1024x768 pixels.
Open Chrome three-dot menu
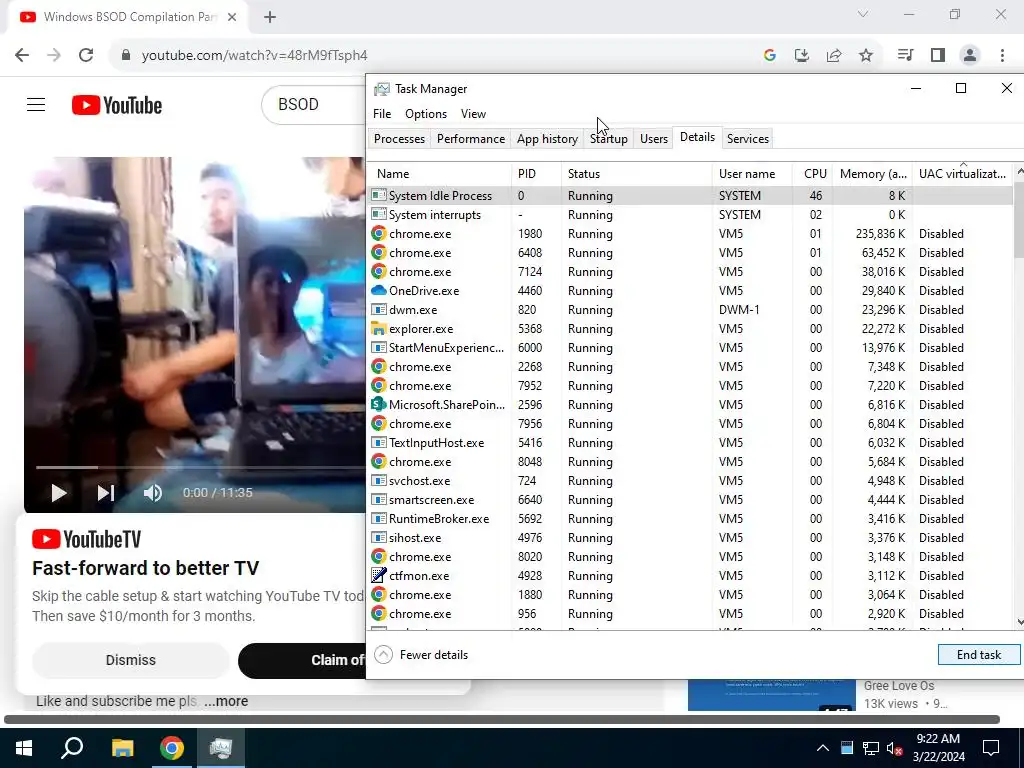click(x=1002, y=55)
